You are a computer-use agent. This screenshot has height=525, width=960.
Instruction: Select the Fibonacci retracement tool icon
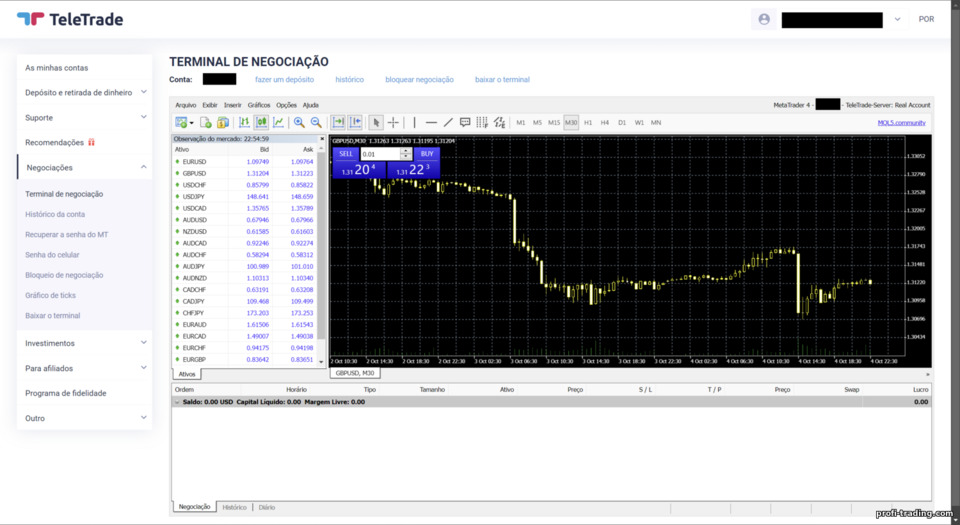point(482,122)
